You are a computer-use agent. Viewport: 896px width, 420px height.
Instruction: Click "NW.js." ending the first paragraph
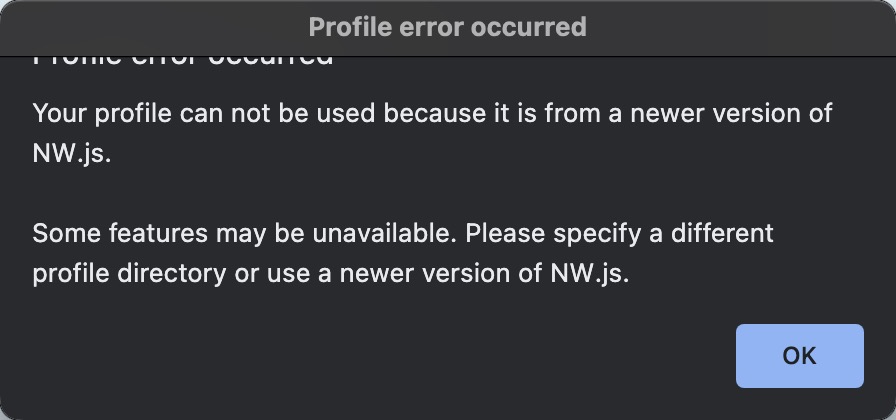click(x=66, y=152)
